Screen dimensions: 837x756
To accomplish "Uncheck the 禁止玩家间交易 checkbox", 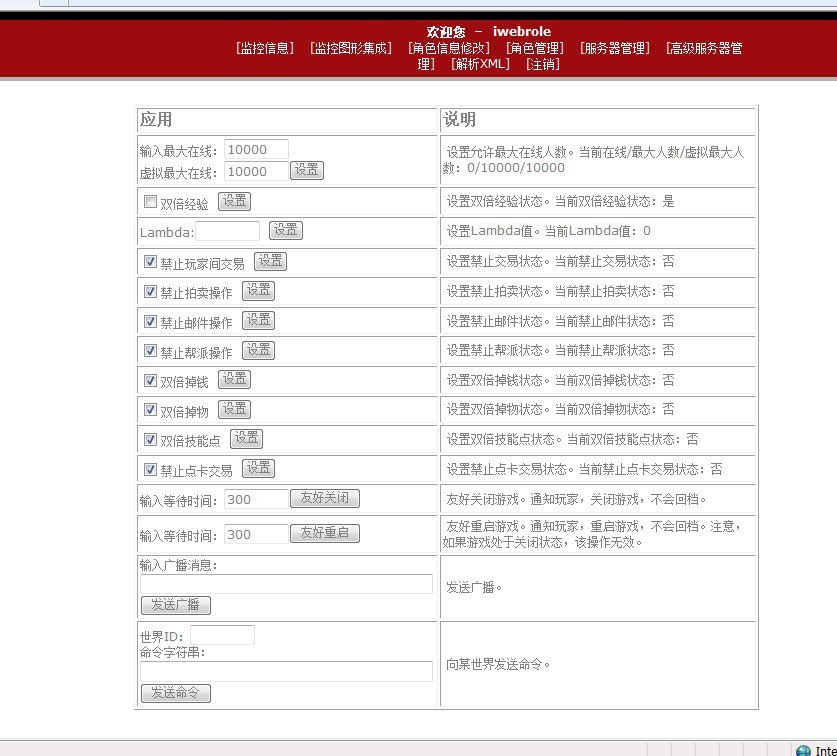I will [151, 263].
